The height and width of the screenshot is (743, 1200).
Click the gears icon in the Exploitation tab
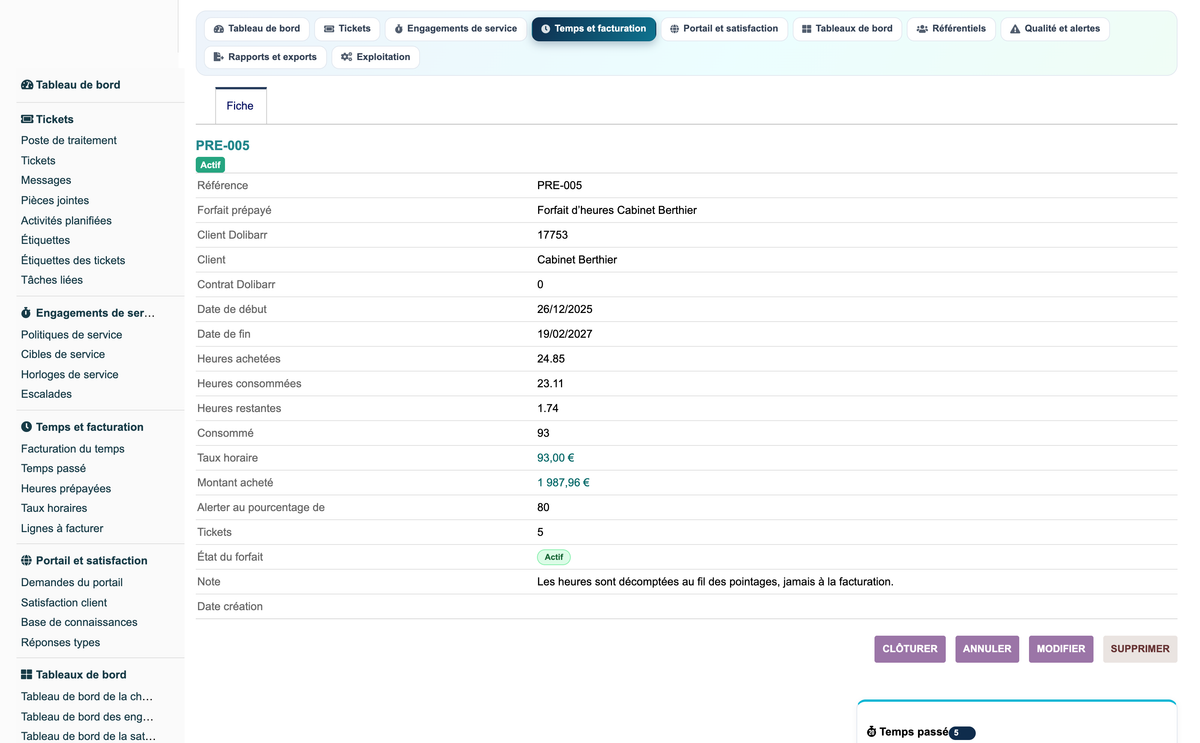346,57
